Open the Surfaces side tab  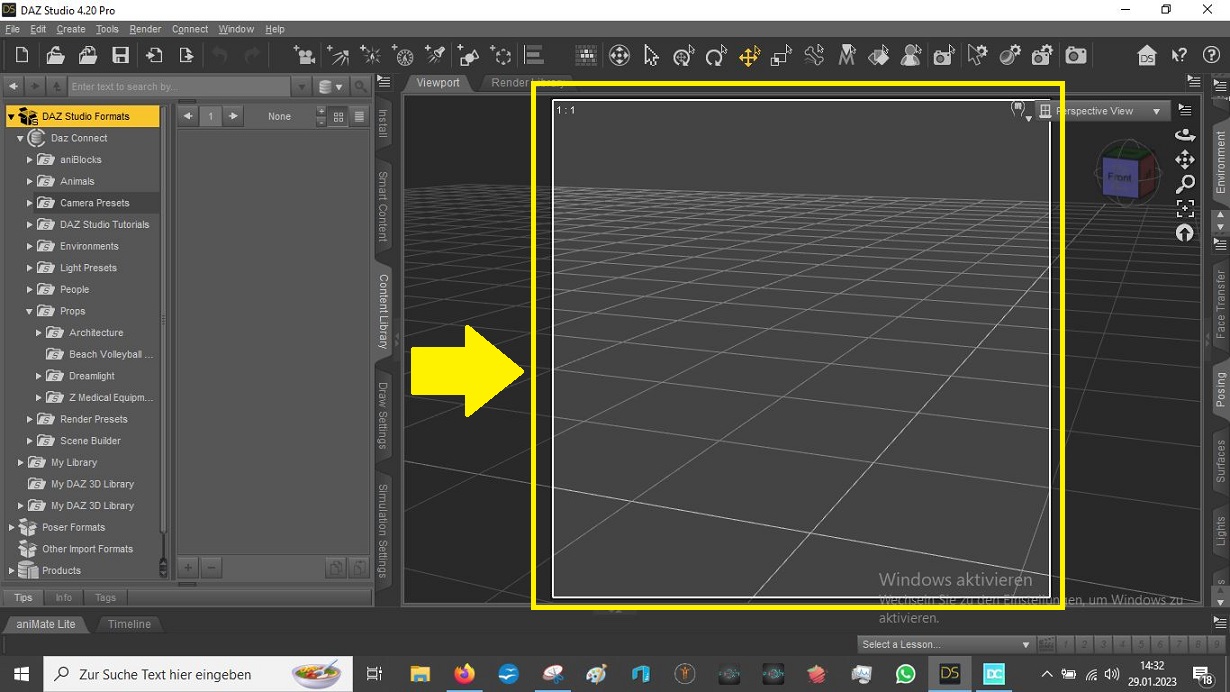[1220, 461]
